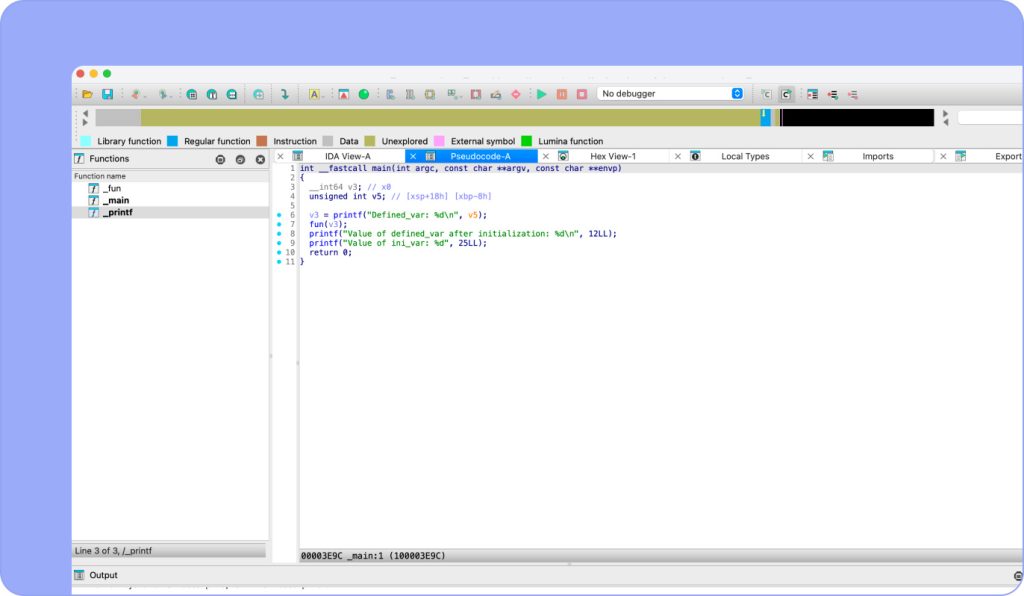Click the Open file folder icon
This screenshot has height=596, width=1024.
tap(88, 94)
